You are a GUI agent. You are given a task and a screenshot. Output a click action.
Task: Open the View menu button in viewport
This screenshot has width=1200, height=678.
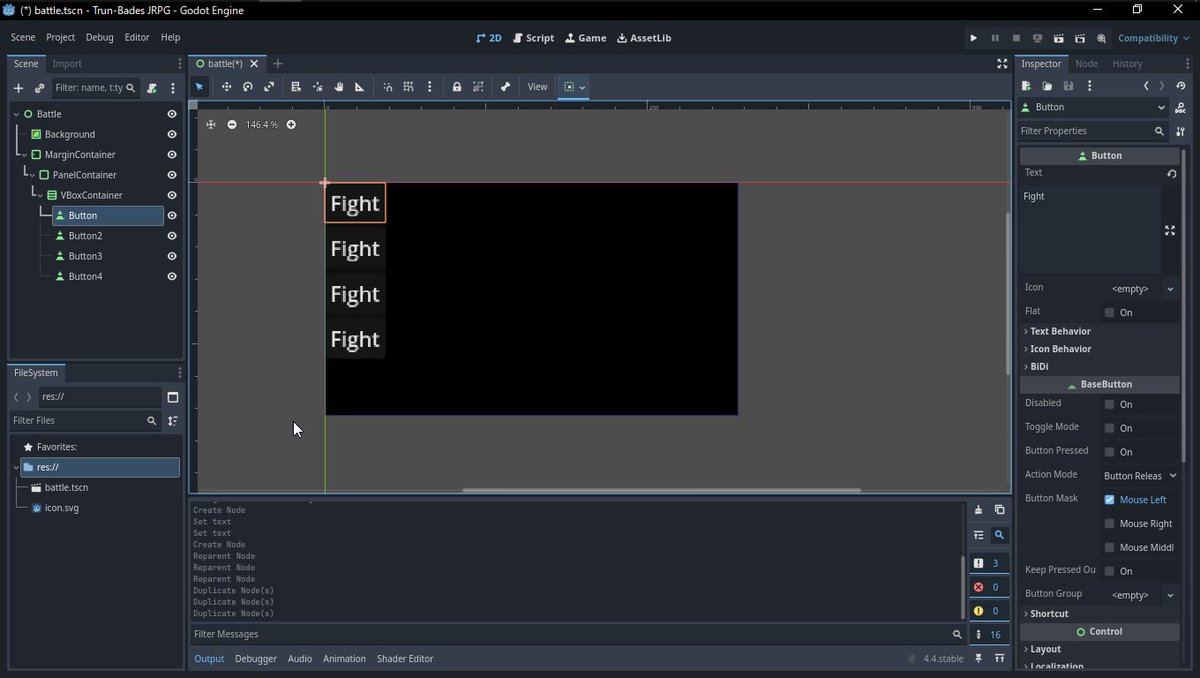tap(538, 87)
